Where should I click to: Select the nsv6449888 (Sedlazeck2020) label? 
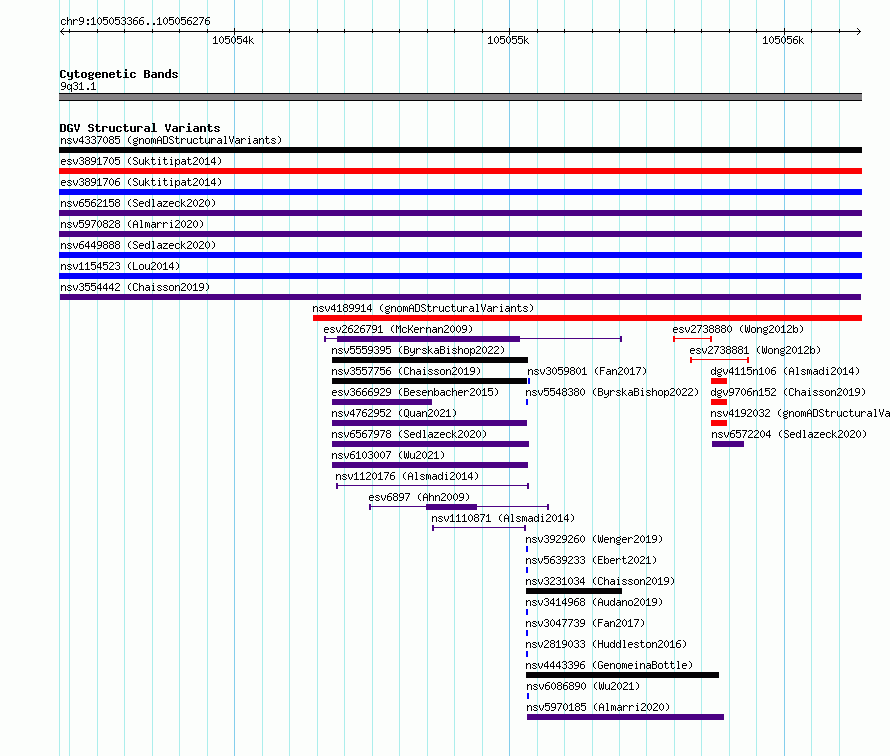pyautogui.click(x=138, y=245)
